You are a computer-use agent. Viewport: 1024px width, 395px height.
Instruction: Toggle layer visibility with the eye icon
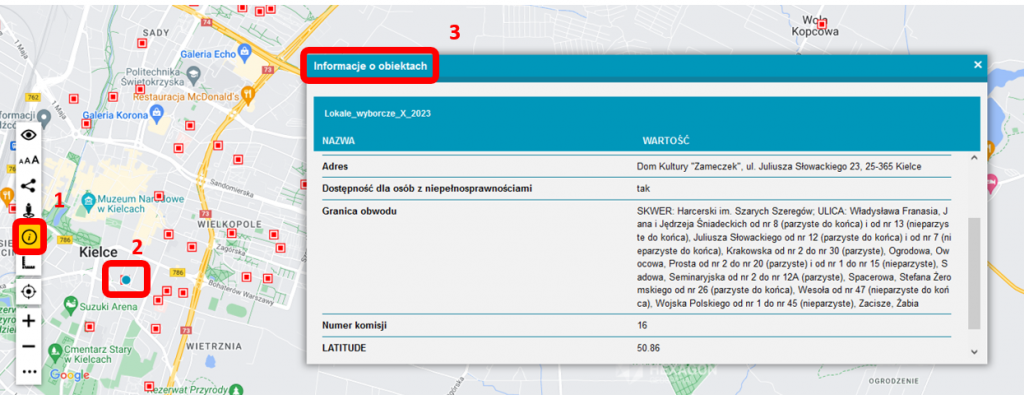pyautogui.click(x=28, y=135)
